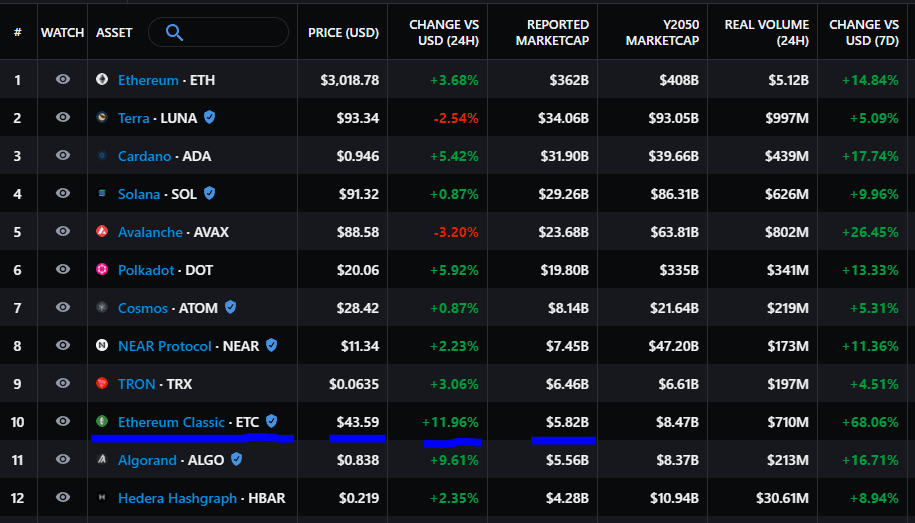Open the Ethereum Classic asset link
Viewport: 915px width, 523px height.
point(172,422)
